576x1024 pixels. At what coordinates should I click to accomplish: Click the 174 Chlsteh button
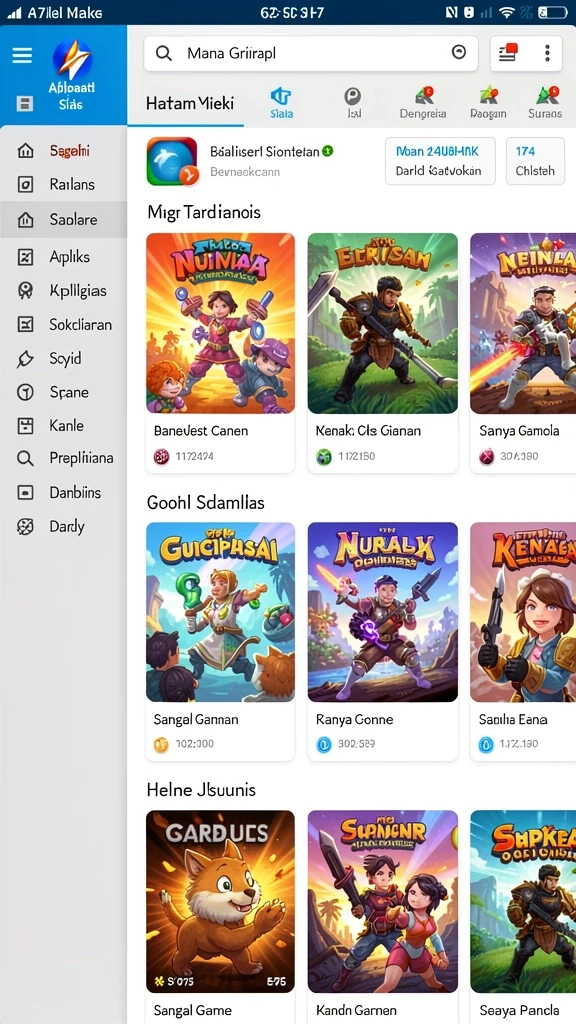[x=535, y=161]
